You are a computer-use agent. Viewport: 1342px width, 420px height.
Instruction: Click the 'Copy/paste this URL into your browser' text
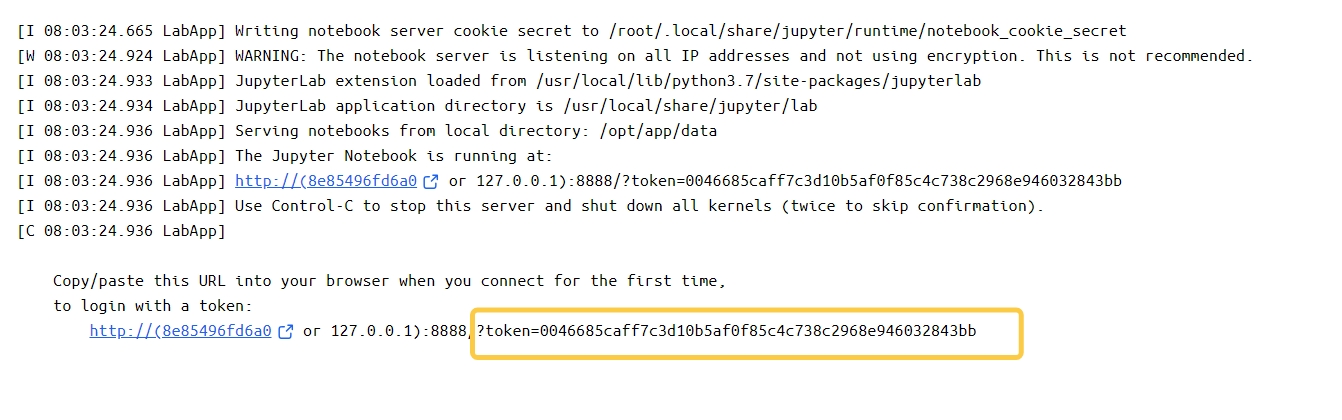(389, 281)
